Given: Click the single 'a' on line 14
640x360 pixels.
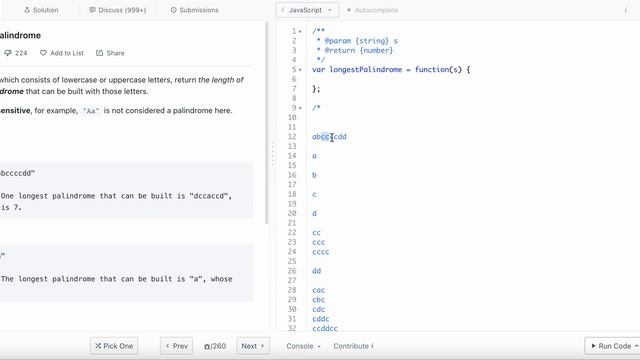Looking at the screenshot, I should point(314,156).
